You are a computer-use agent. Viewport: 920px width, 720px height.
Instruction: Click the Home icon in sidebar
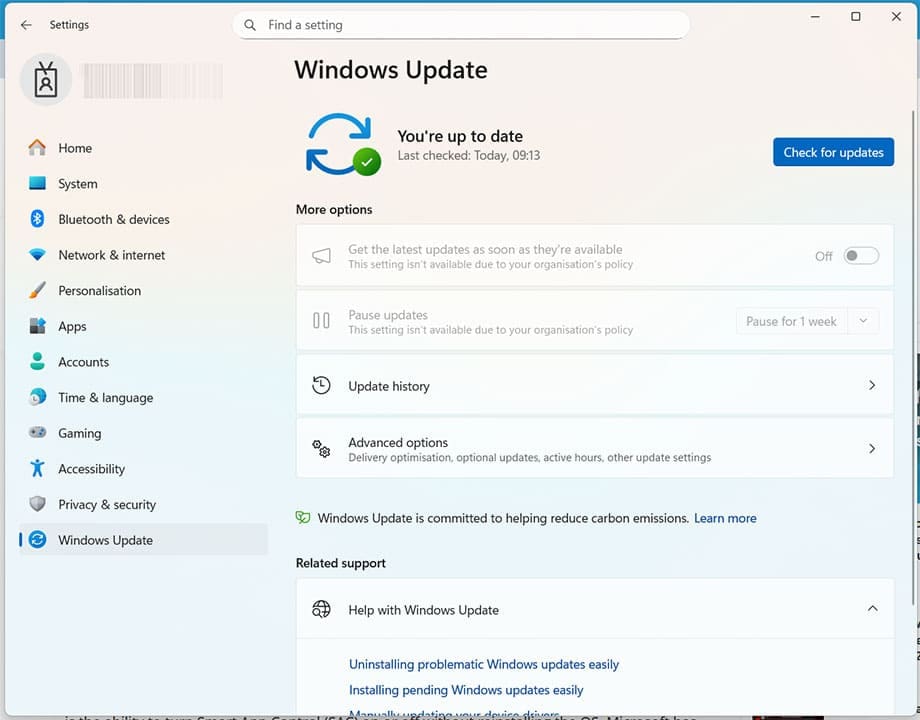point(37,148)
